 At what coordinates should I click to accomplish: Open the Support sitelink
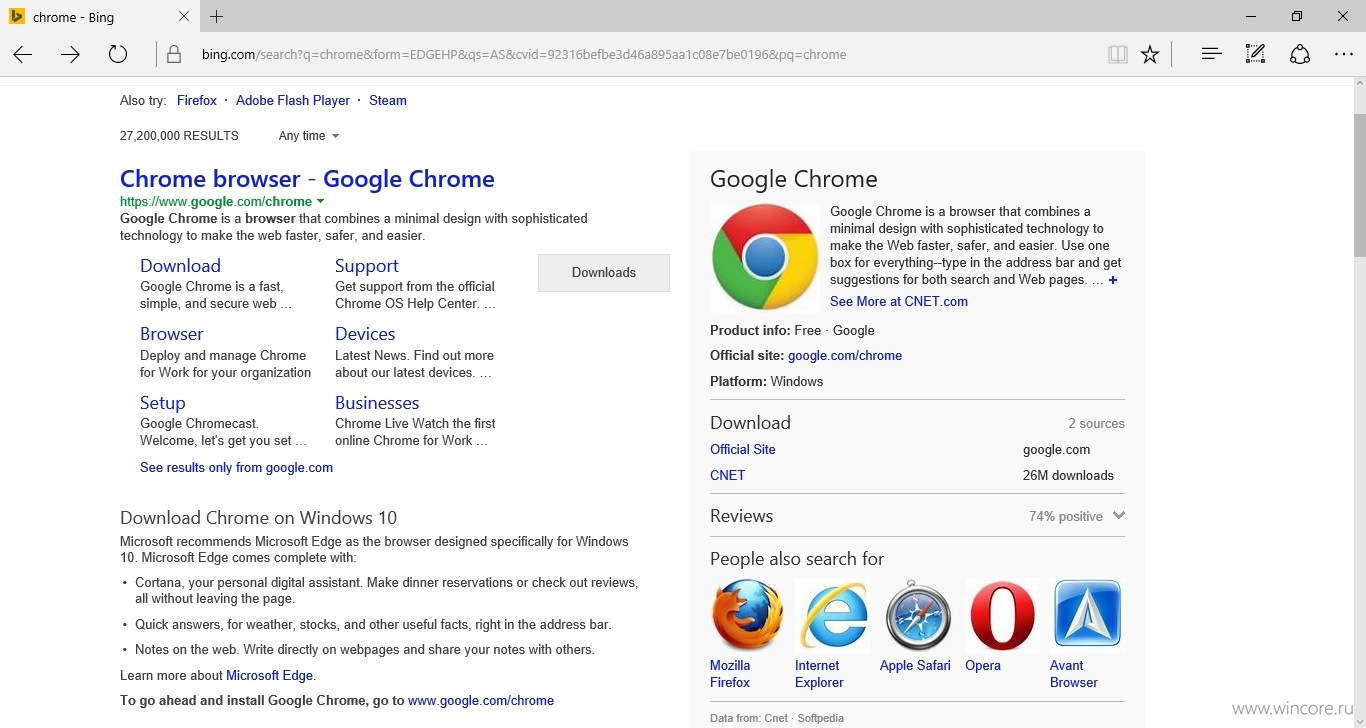click(367, 266)
